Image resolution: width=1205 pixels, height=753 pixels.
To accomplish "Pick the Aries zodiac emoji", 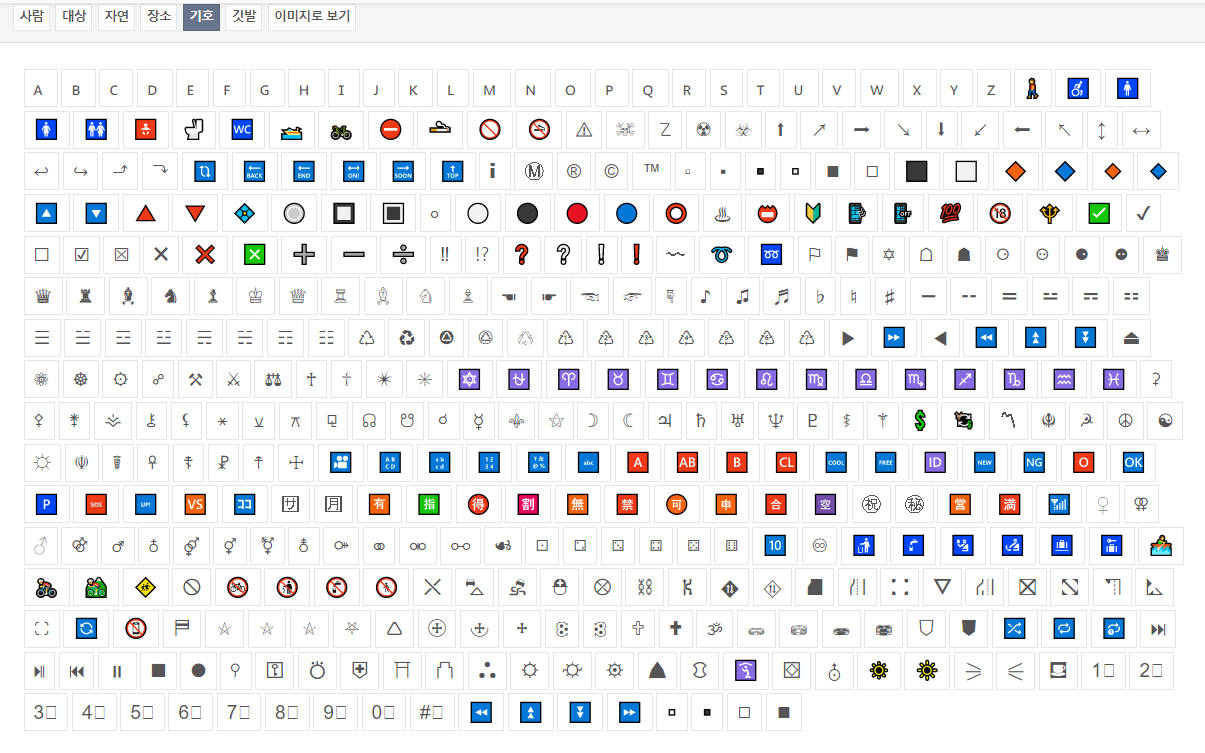I will (568, 379).
